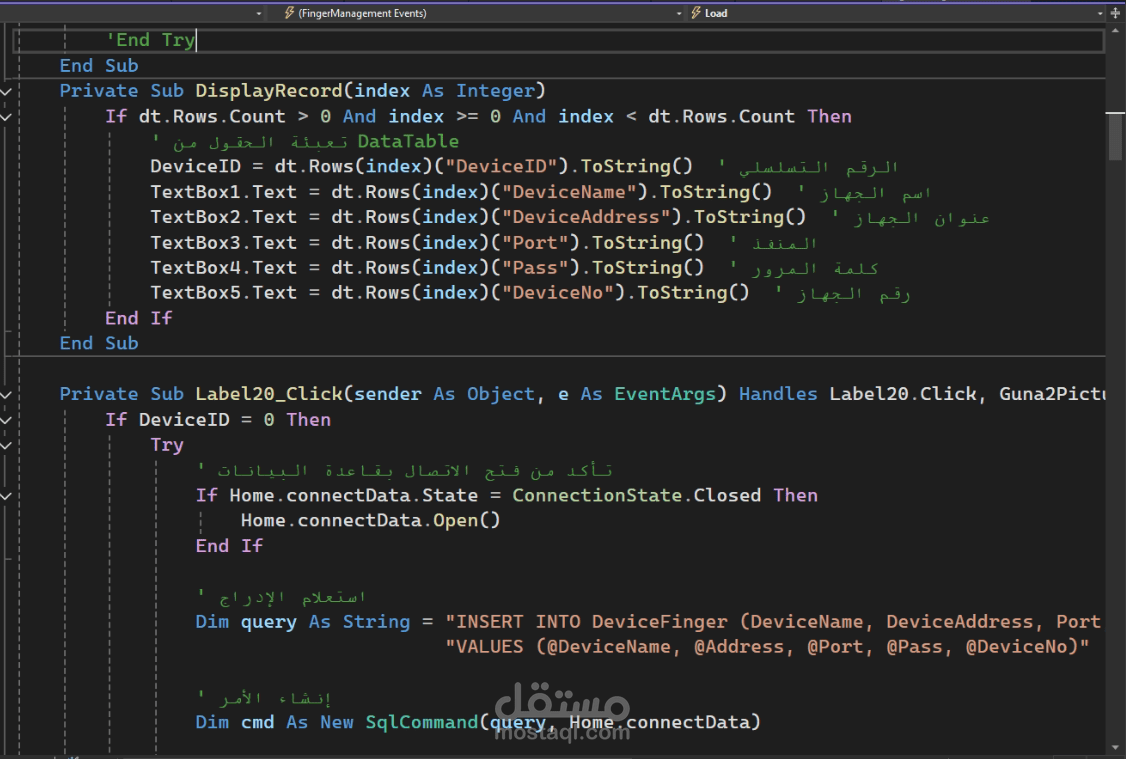This screenshot has width=1126, height=759.
Task: Click the "Port" string in TextBox3 line
Action: pyautogui.click(x=534, y=243)
